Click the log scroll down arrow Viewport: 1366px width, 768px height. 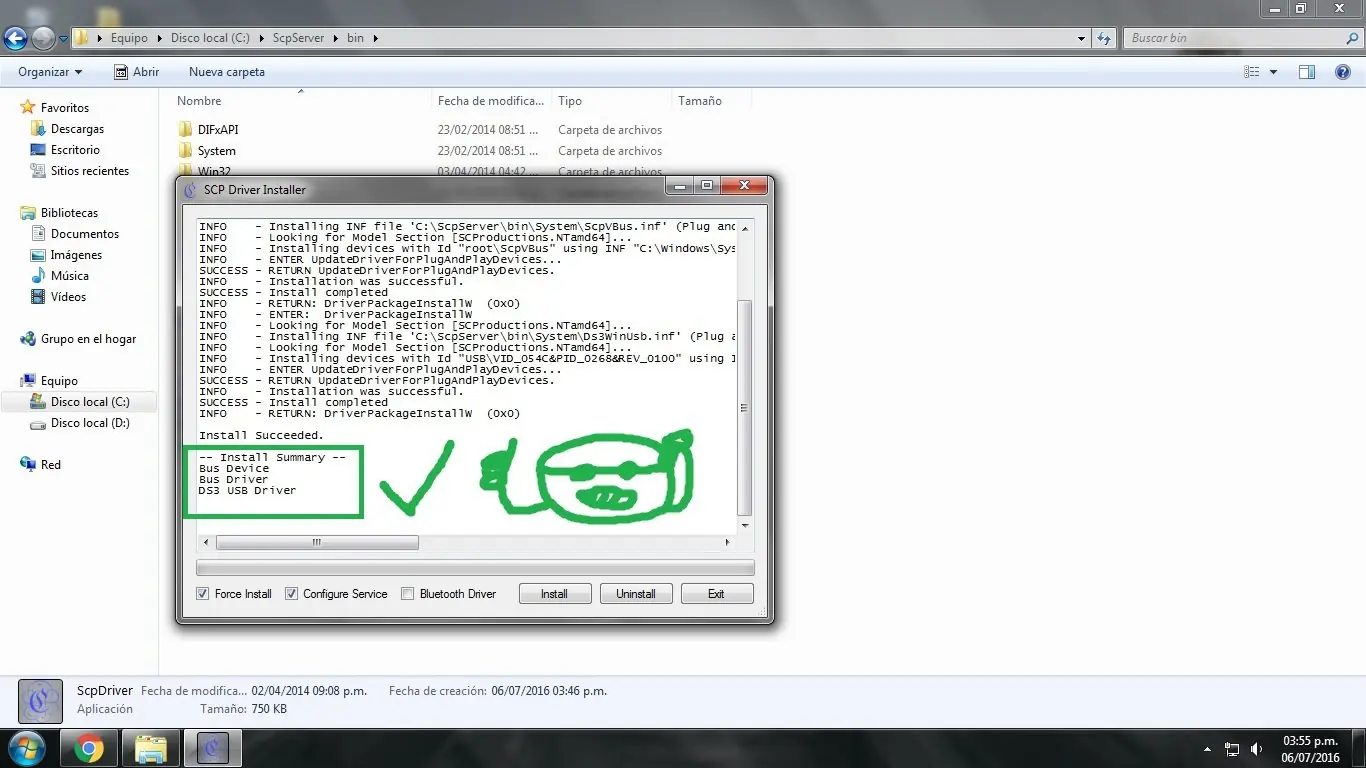(744, 525)
